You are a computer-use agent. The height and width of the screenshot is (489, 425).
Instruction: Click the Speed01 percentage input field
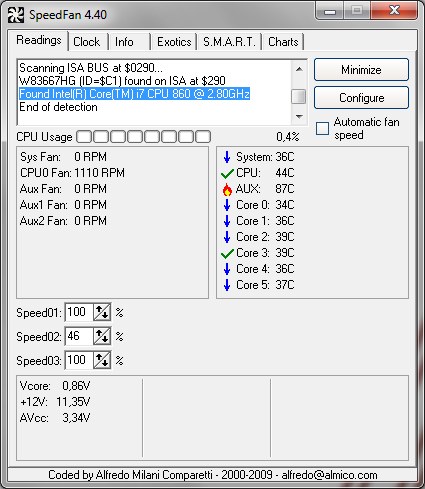(79, 312)
